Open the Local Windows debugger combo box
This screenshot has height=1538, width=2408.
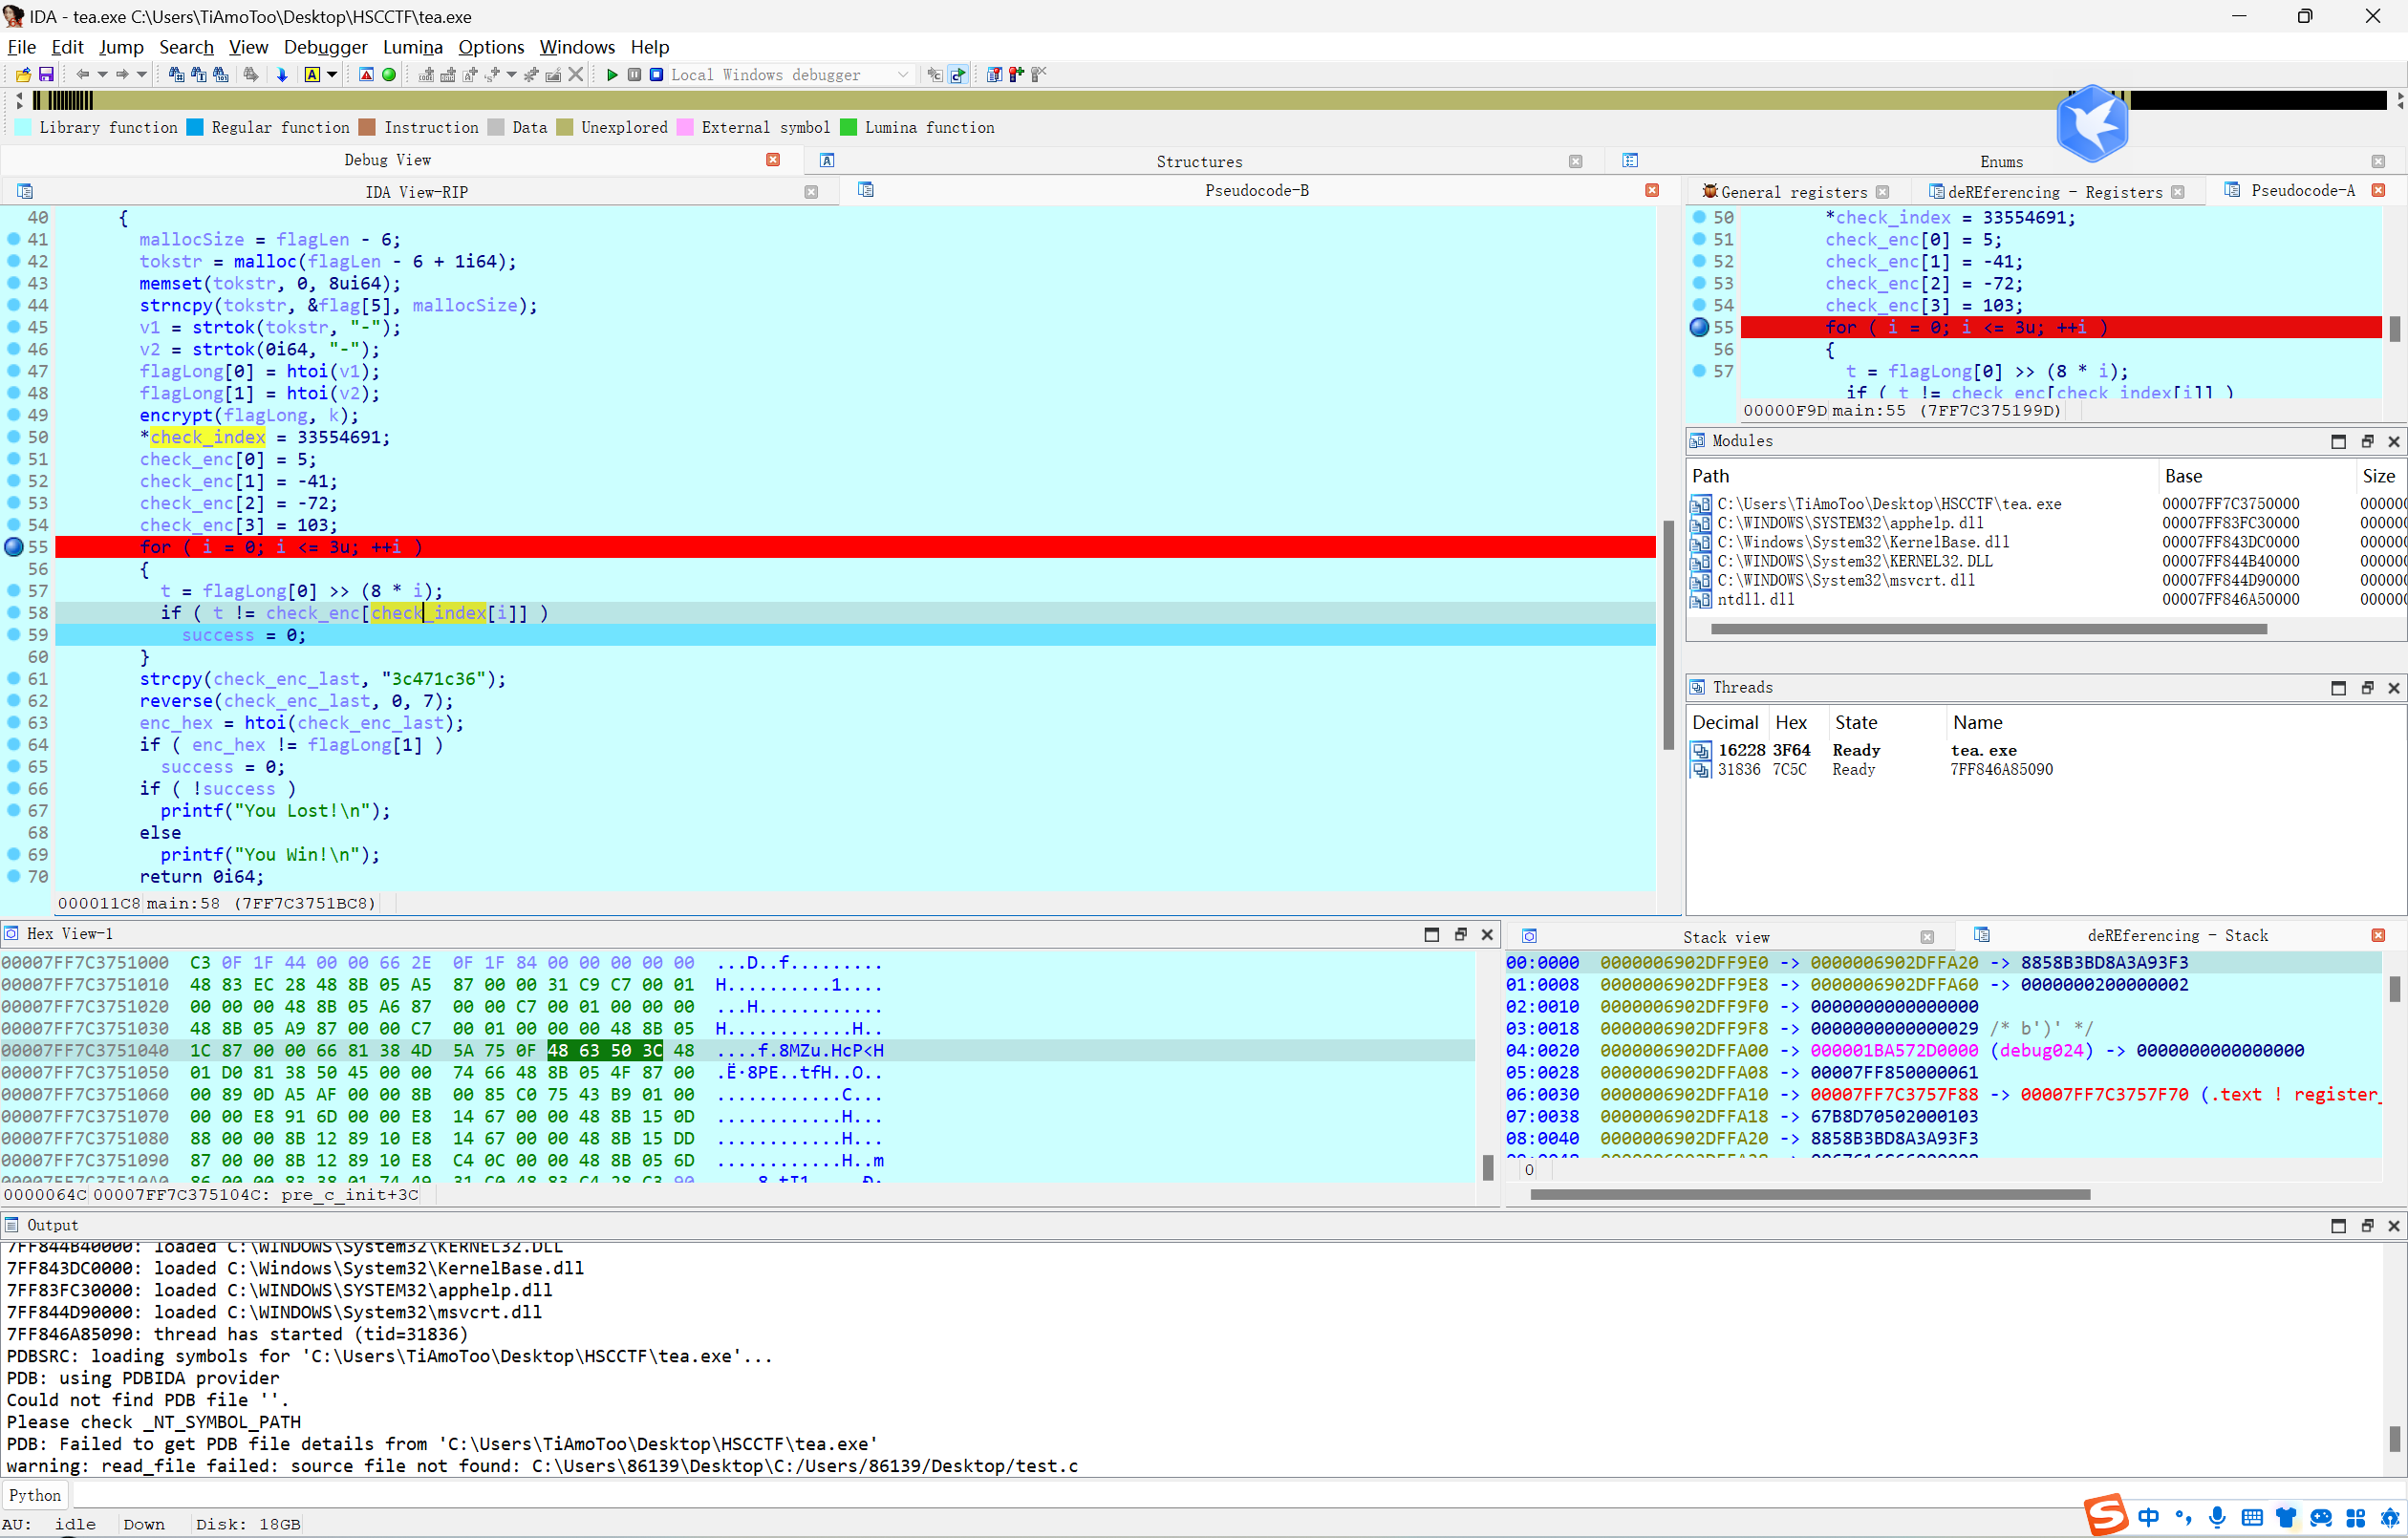coord(790,75)
